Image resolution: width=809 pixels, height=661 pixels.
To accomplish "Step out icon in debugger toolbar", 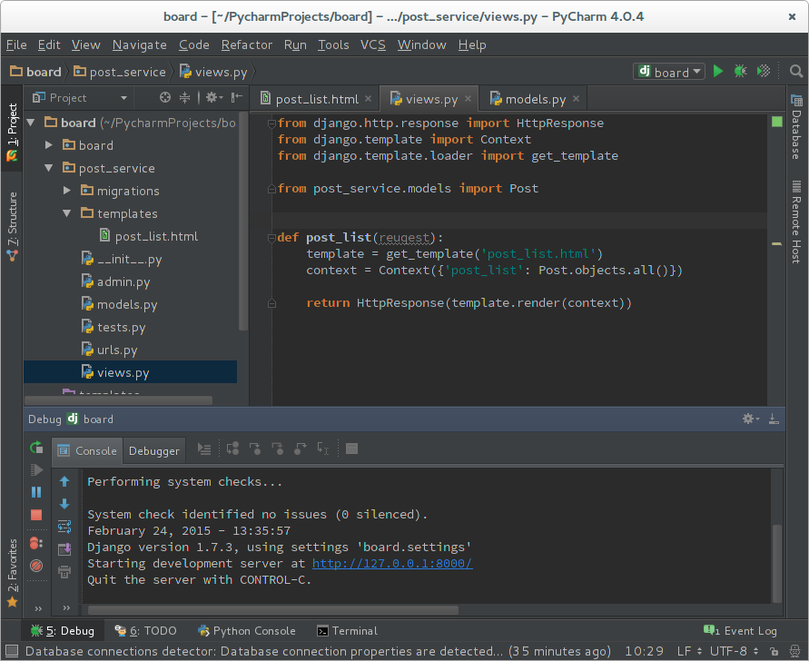I will click(x=300, y=449).
